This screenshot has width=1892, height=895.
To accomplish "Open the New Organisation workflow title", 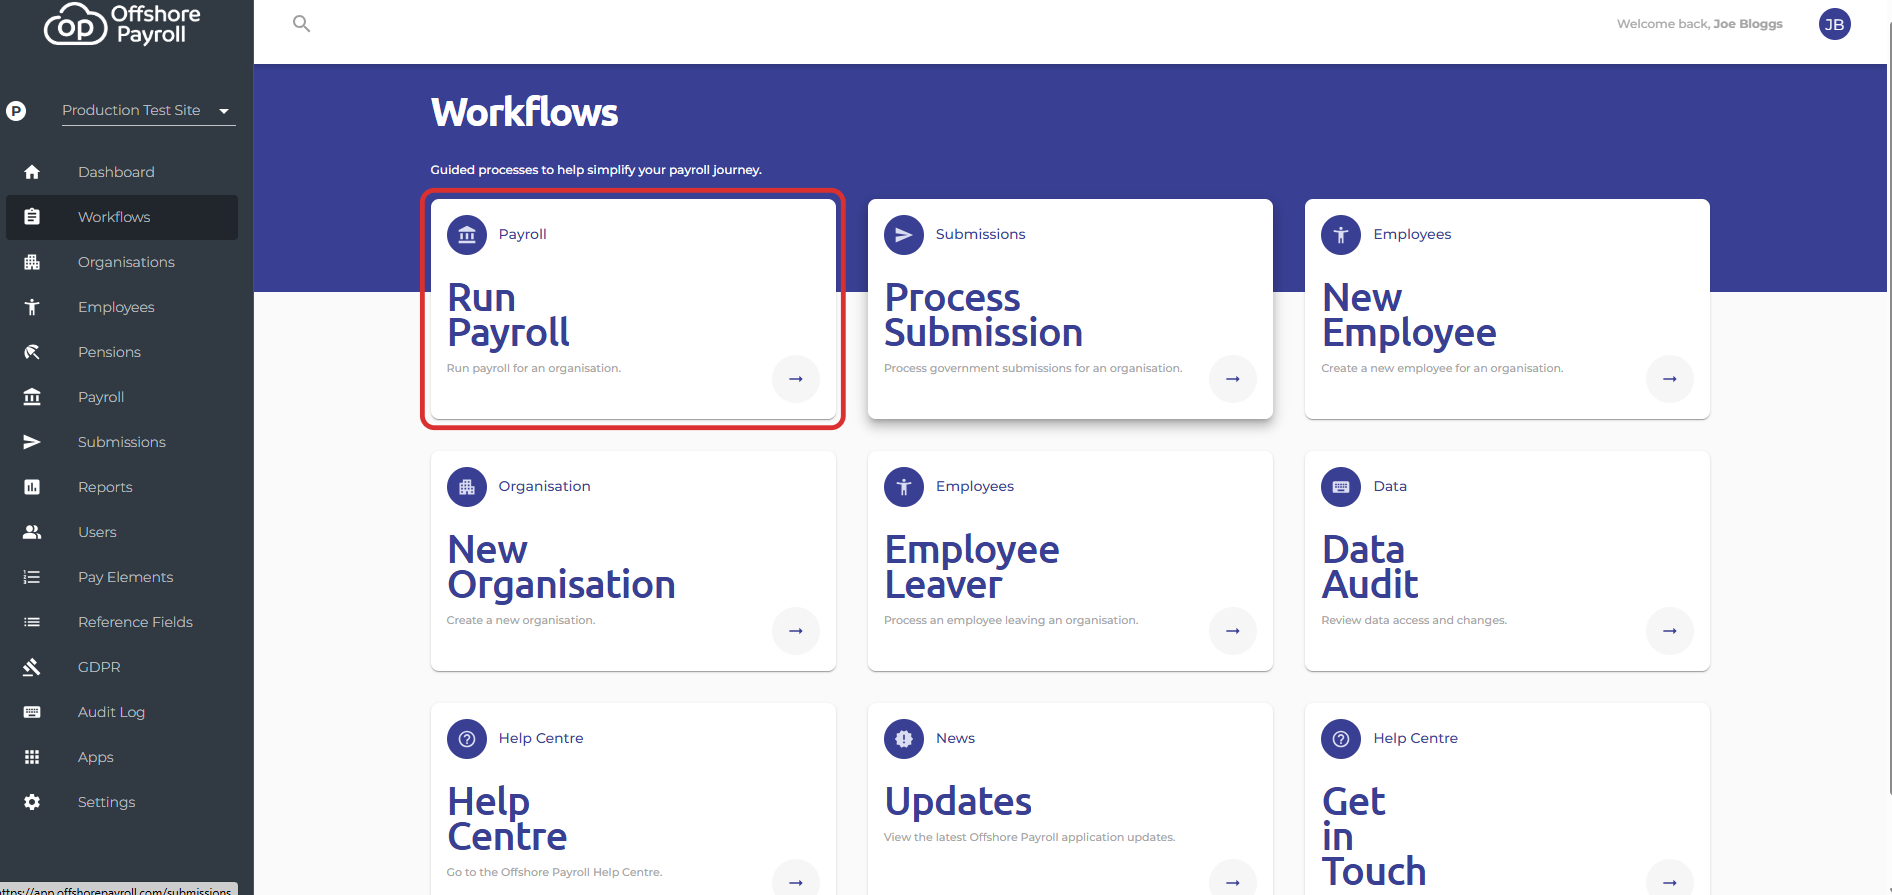I will (x=561, y=567).
